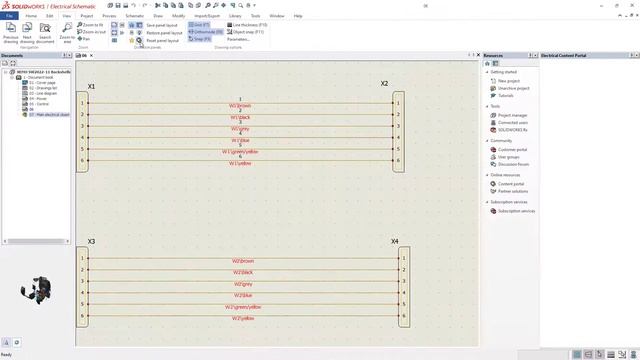This screenshot has width=640, height=360.
Task: Switch to the Draw ribbon tab
Action: 158,16
